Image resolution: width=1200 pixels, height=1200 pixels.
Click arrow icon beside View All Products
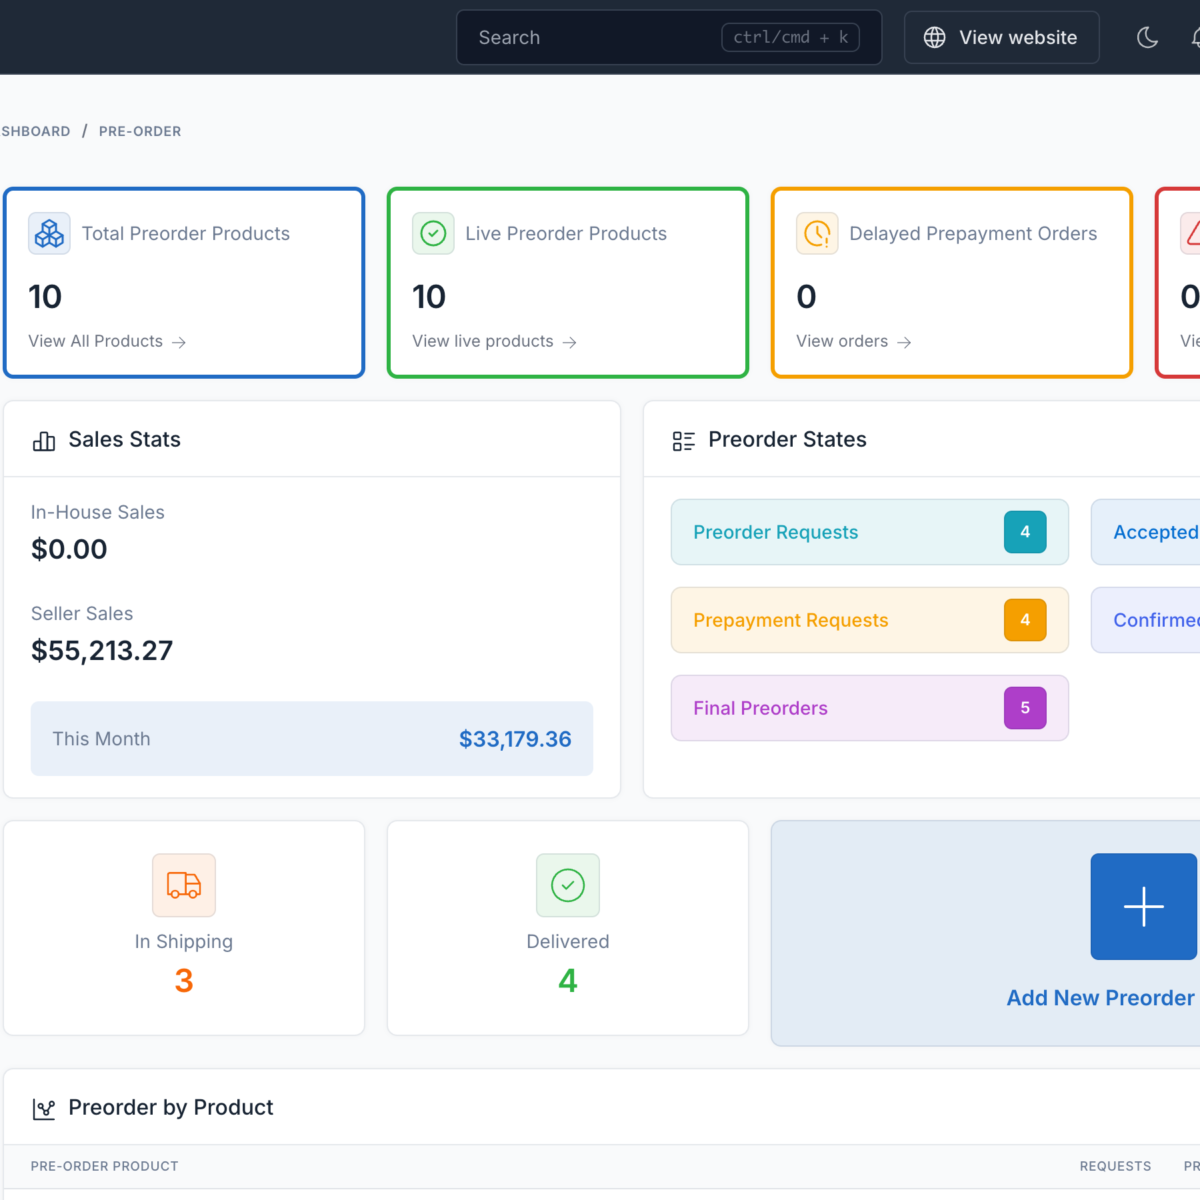tap(179, 342)
